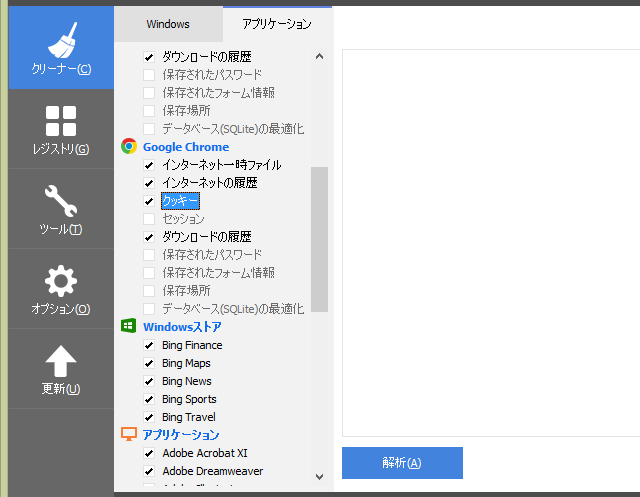The width and height of the screenshot is (640, 497).
Task: Click inside the empty results pane
Action: [x=491, y=243]
